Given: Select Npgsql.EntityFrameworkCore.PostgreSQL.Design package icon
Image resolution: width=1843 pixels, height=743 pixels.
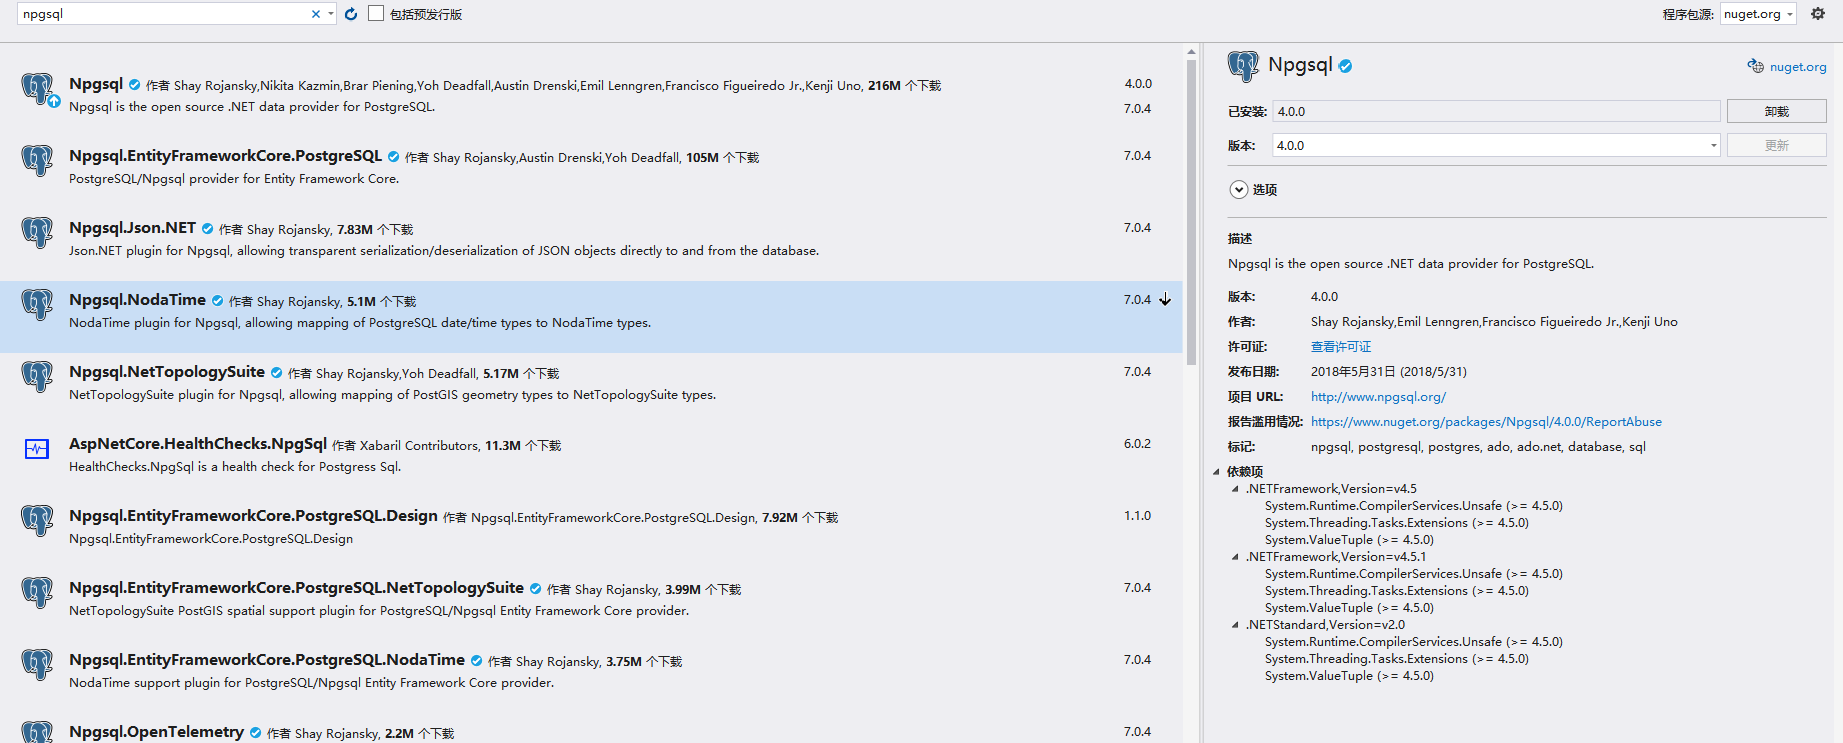Looking at the screenshot, I should pyautogui.click(x=37, y=520).
